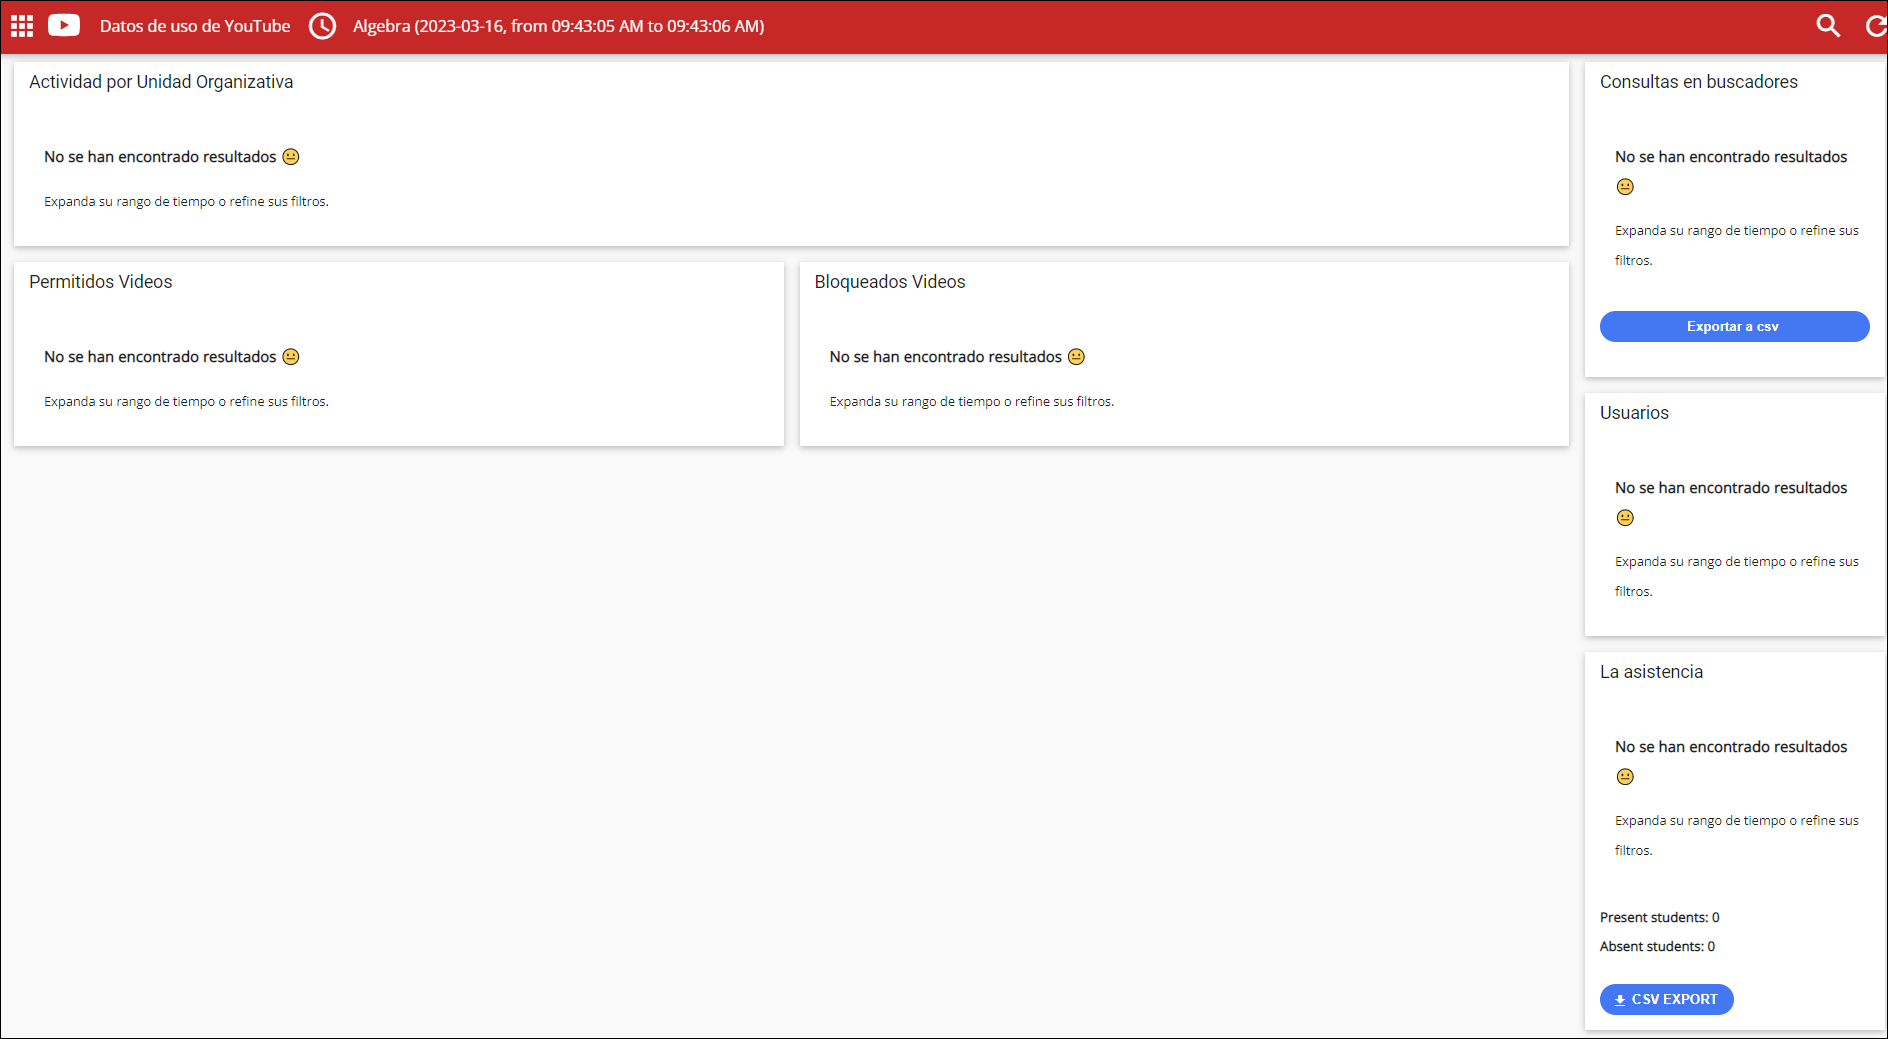Open the apps grid menu icon

coord(22,26)
